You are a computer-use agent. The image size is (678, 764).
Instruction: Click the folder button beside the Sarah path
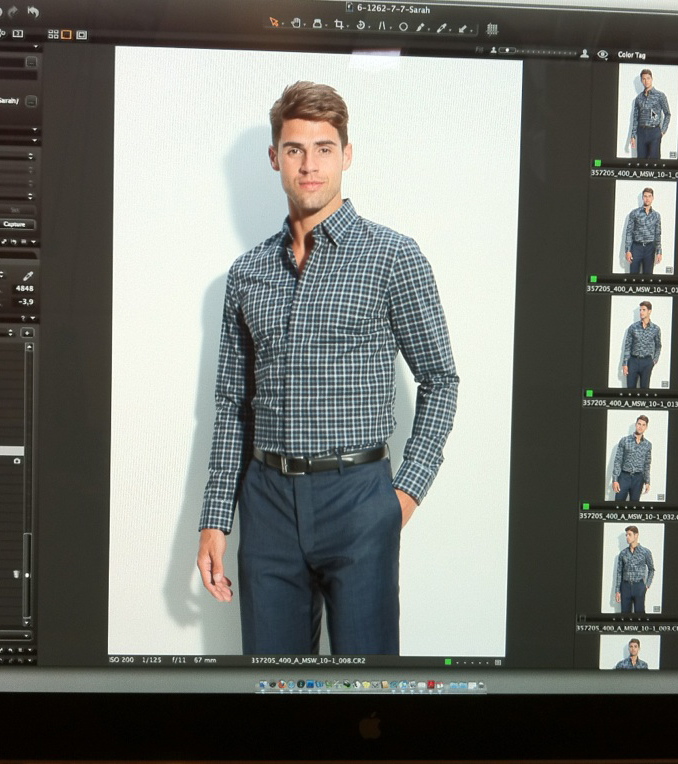[x=31, y=101]
